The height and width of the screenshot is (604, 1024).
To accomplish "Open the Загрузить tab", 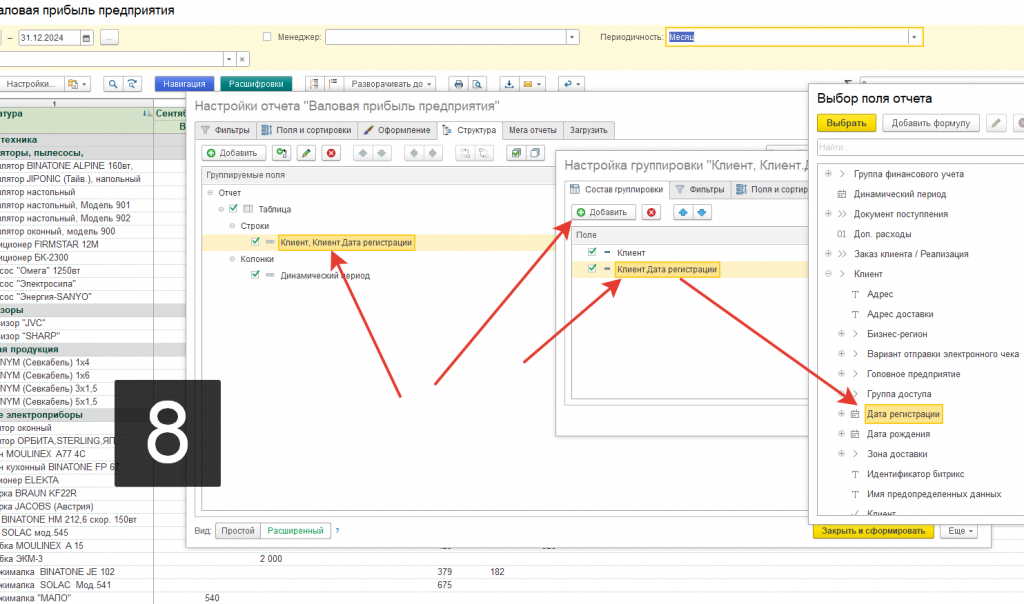I will pos(588,130).
